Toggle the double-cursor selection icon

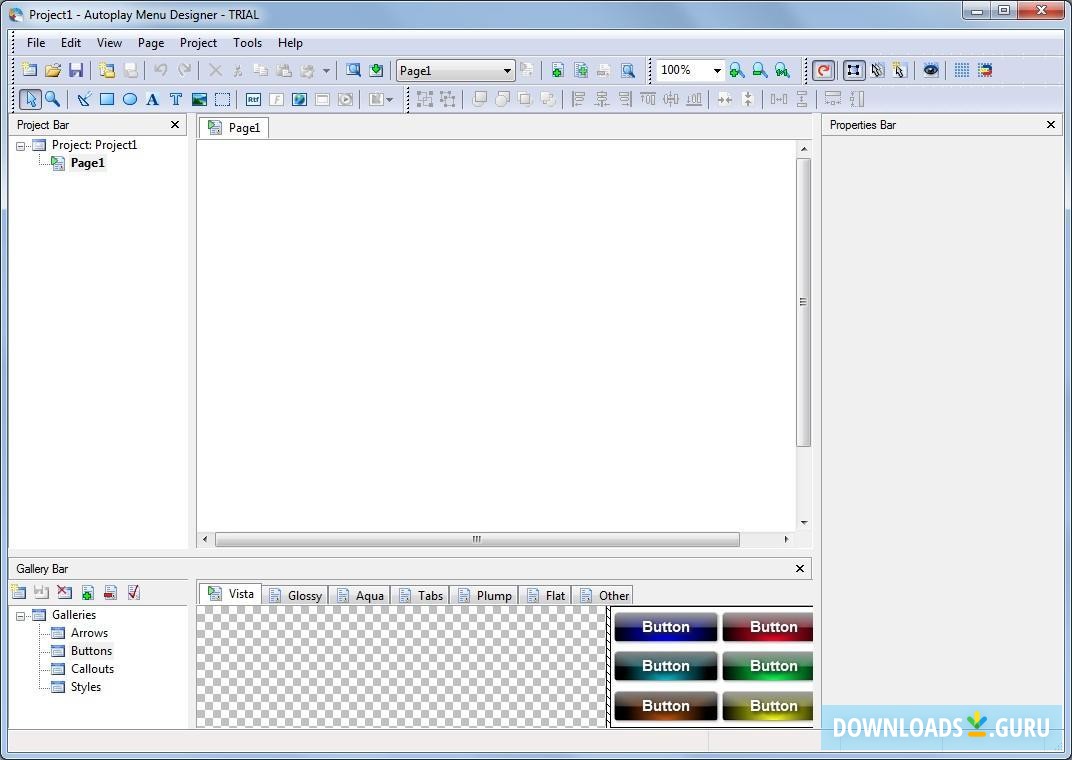[x=878, y=70]
